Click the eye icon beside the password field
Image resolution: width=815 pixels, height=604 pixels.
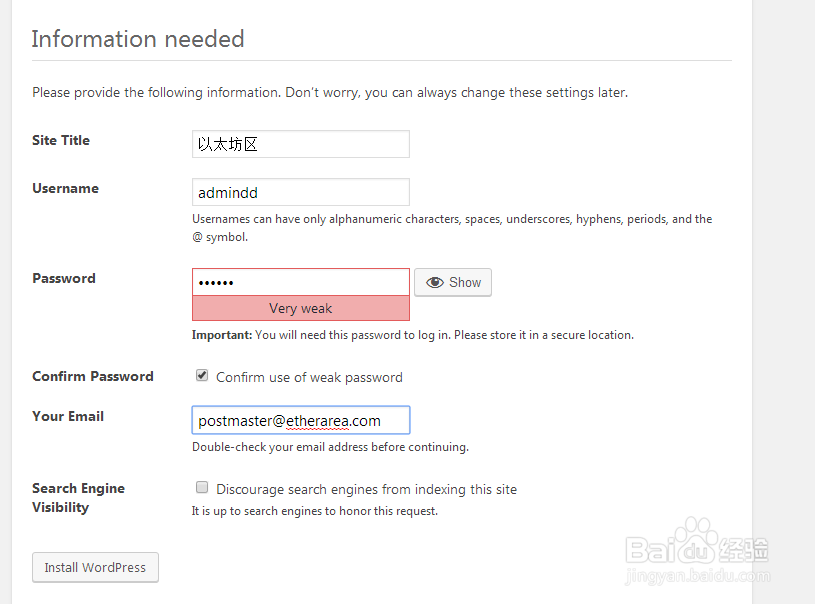[435, 283]
